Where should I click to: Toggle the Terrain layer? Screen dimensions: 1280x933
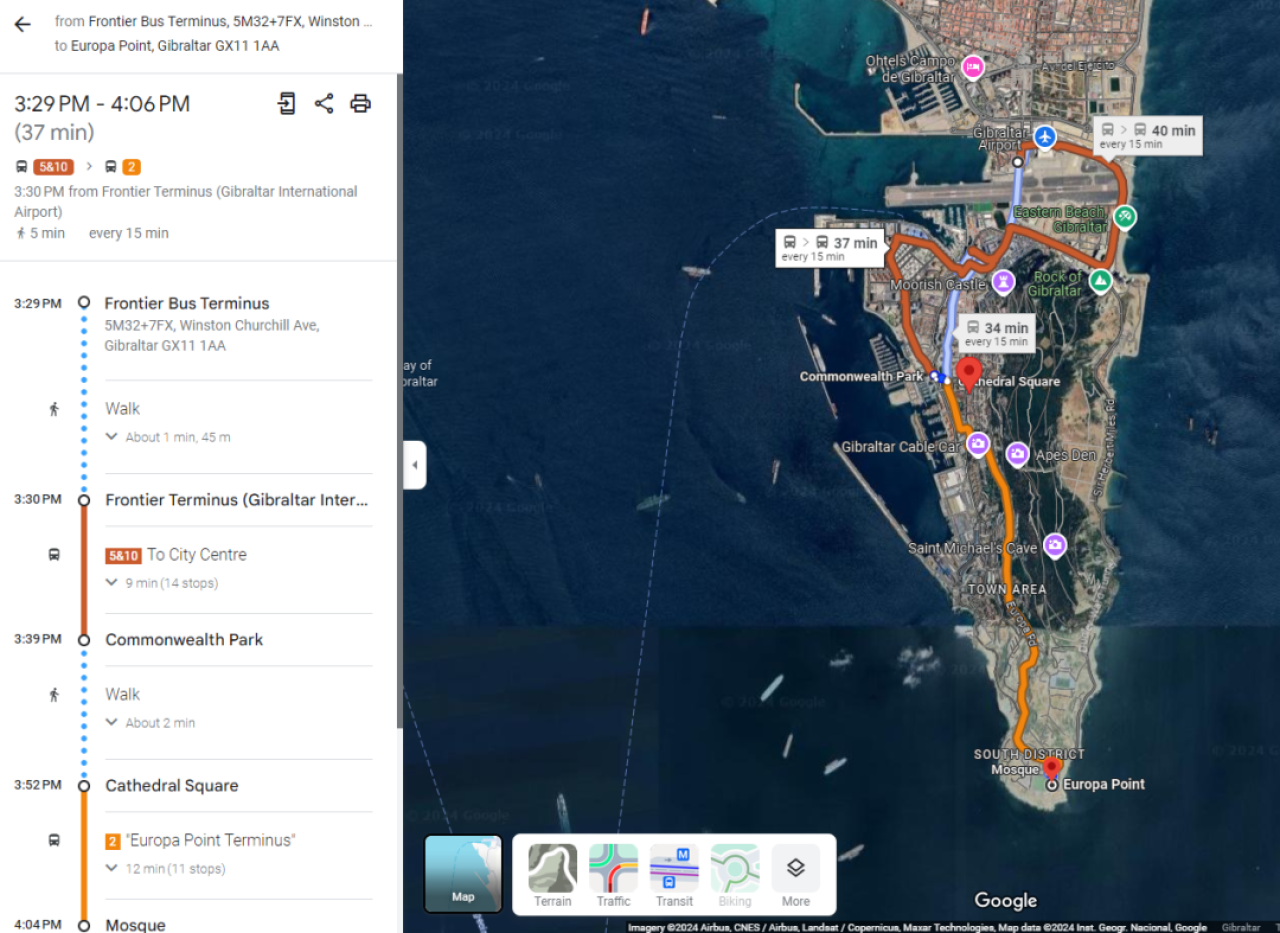(x=551, y=868)
